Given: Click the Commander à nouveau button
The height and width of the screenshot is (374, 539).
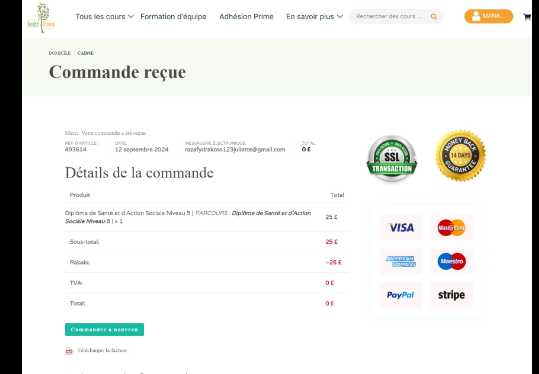Looking at the screenshot, I should (104, 329).
